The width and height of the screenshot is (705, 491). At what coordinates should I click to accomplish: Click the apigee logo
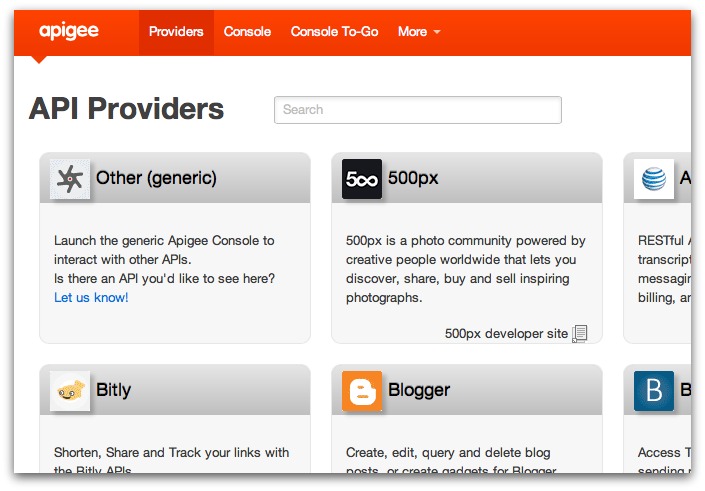click(x=69, y=31)
